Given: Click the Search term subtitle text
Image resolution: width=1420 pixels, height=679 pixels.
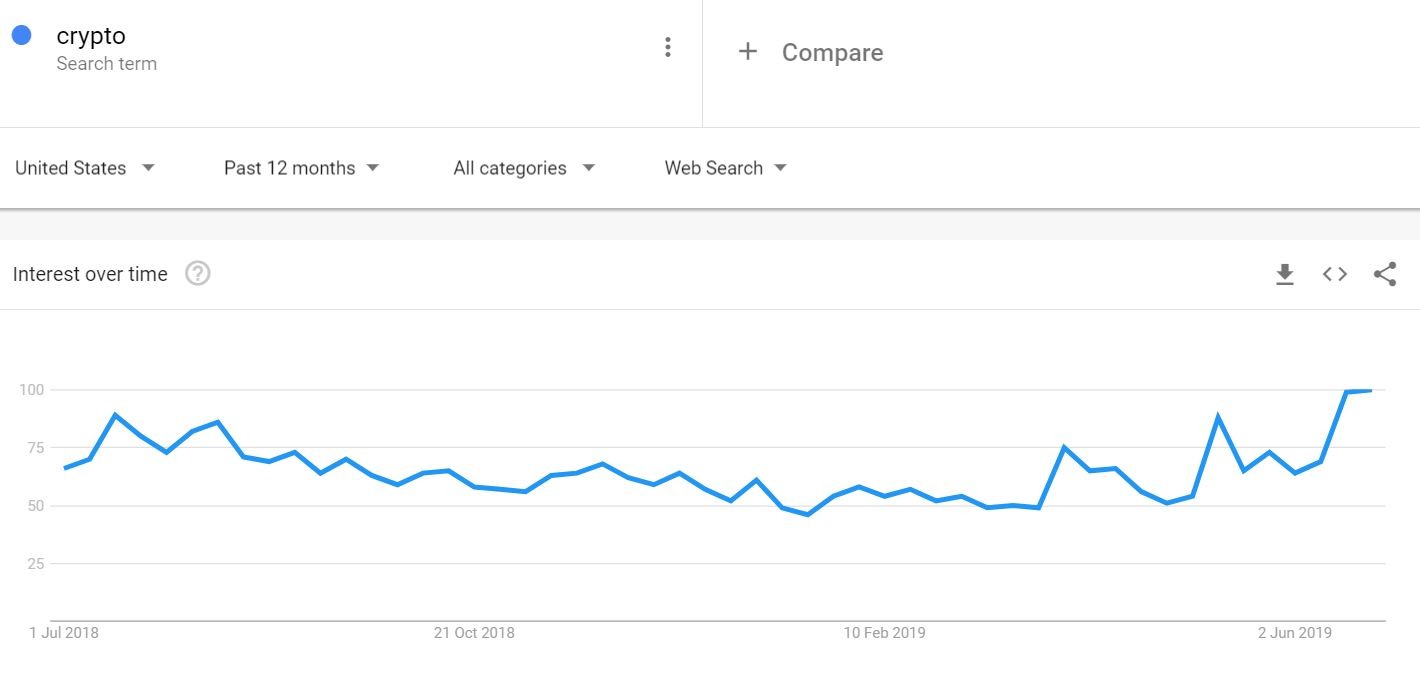Looking at the screenshot, I should [x=107, y=64].
